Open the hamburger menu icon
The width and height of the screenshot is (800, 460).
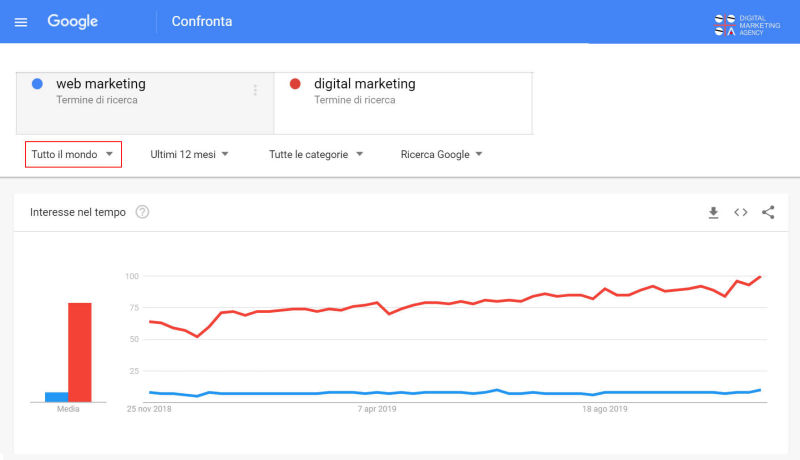(21, 22)
